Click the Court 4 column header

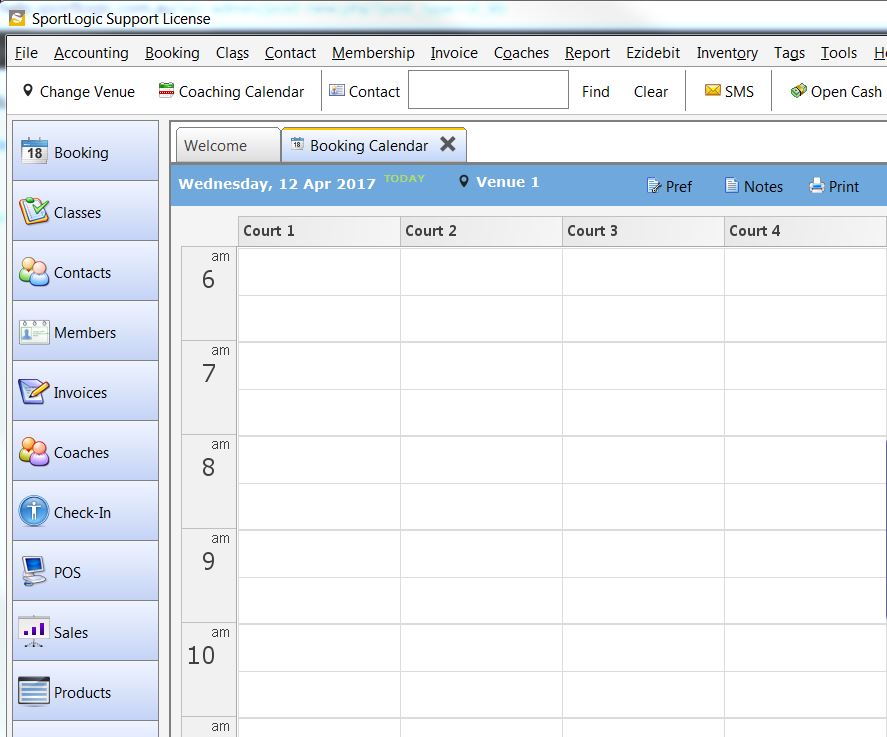point(805,231)
